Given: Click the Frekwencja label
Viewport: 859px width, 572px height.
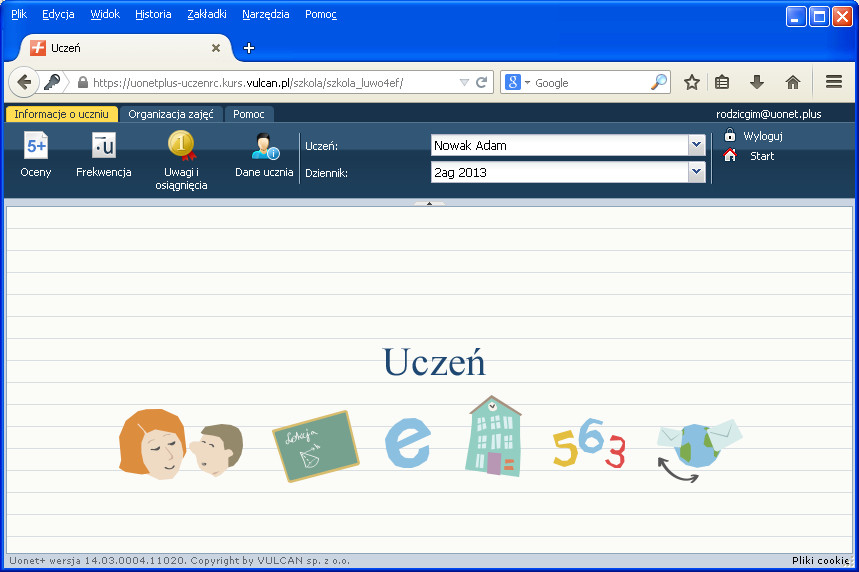Looking at the screenshot, I should coord(104,172).
